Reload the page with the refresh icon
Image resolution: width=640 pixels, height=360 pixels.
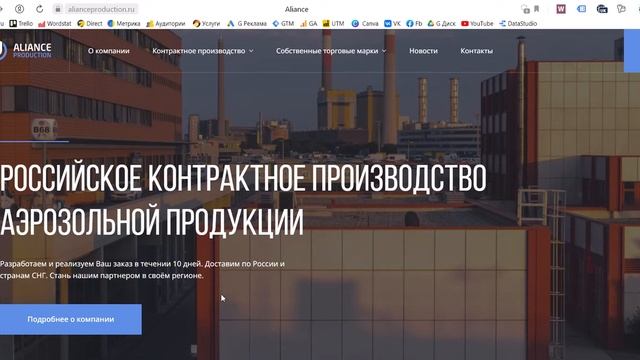[40, 9]
